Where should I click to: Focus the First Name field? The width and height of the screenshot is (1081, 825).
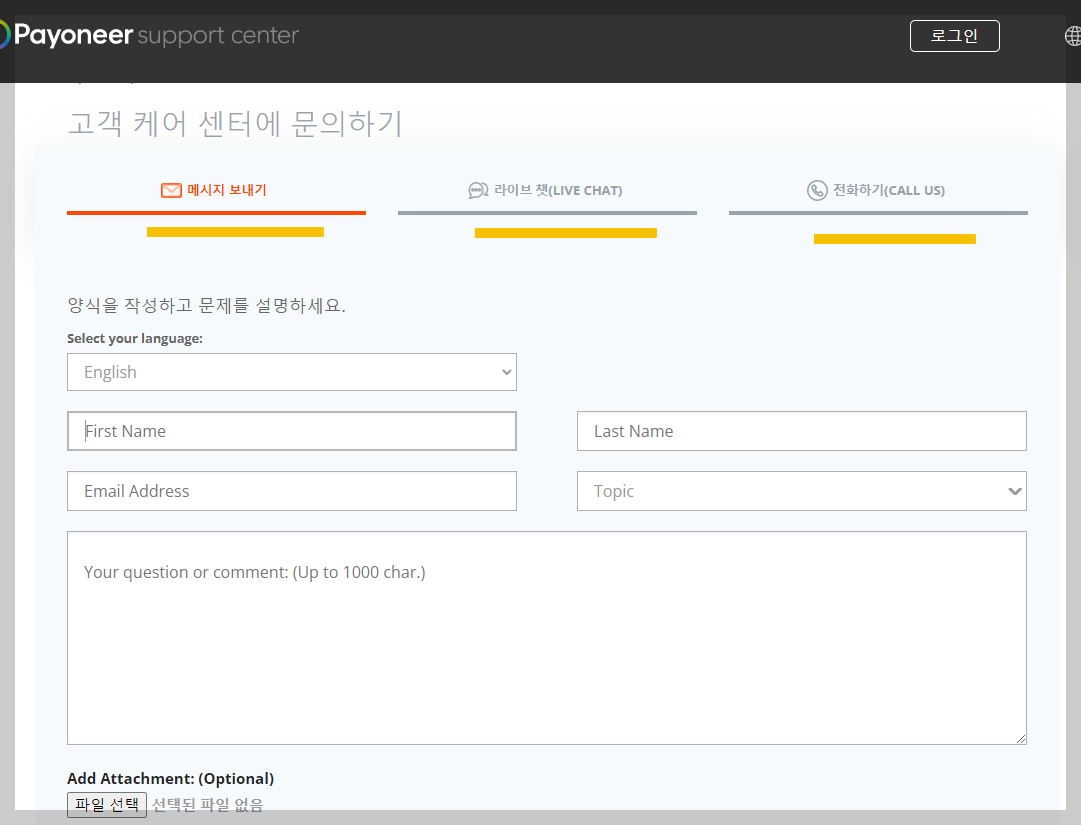point(292,431)
